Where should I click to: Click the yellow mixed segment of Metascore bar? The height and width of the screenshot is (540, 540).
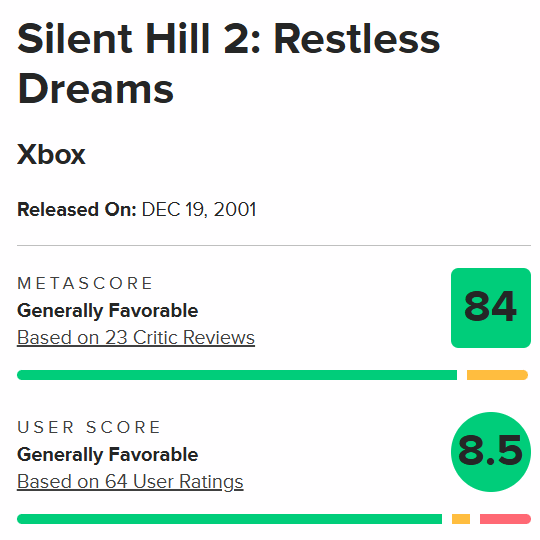pos(497,375)
